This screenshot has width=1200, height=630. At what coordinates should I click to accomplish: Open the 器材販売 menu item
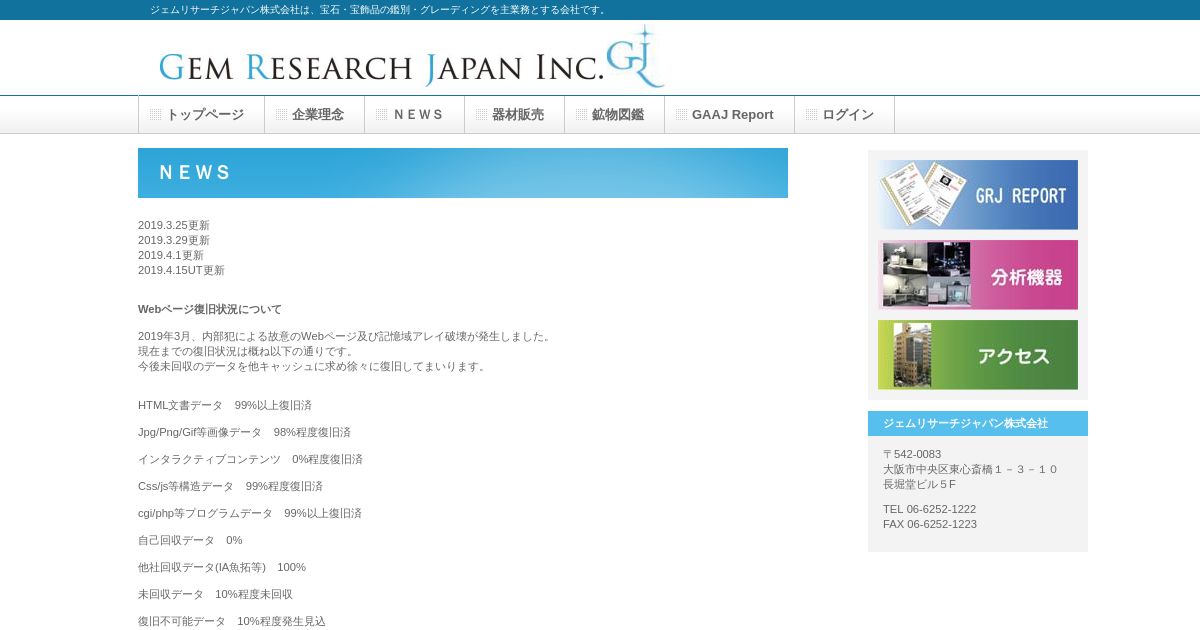(x=515, y=115)
